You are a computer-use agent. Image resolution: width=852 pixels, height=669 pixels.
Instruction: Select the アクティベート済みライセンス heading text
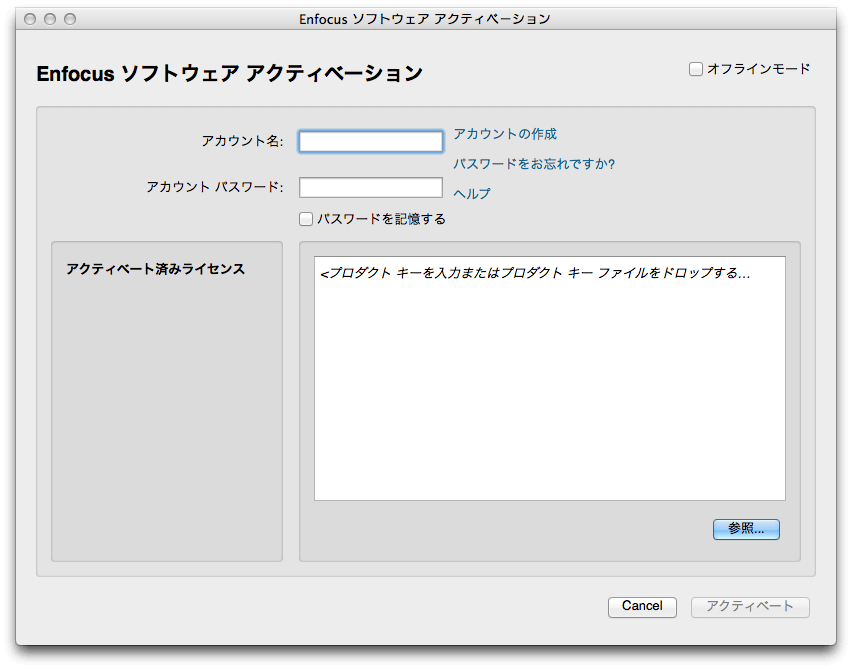155,269
